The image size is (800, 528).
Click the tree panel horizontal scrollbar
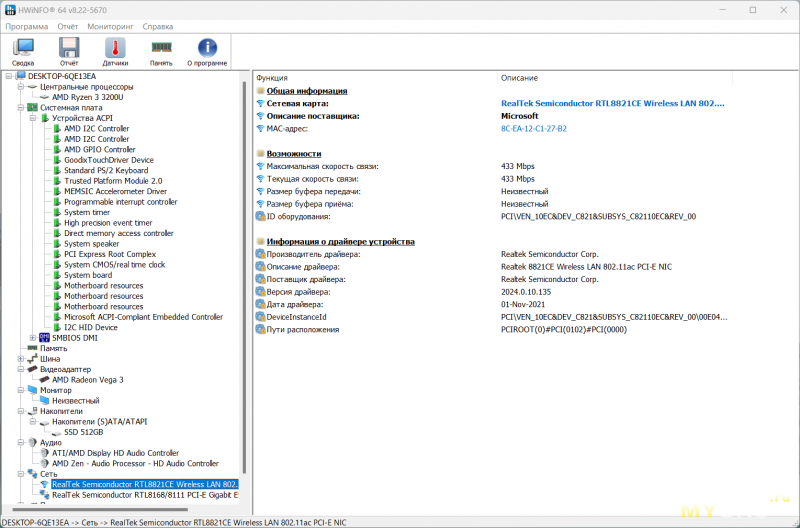point(100,509)
